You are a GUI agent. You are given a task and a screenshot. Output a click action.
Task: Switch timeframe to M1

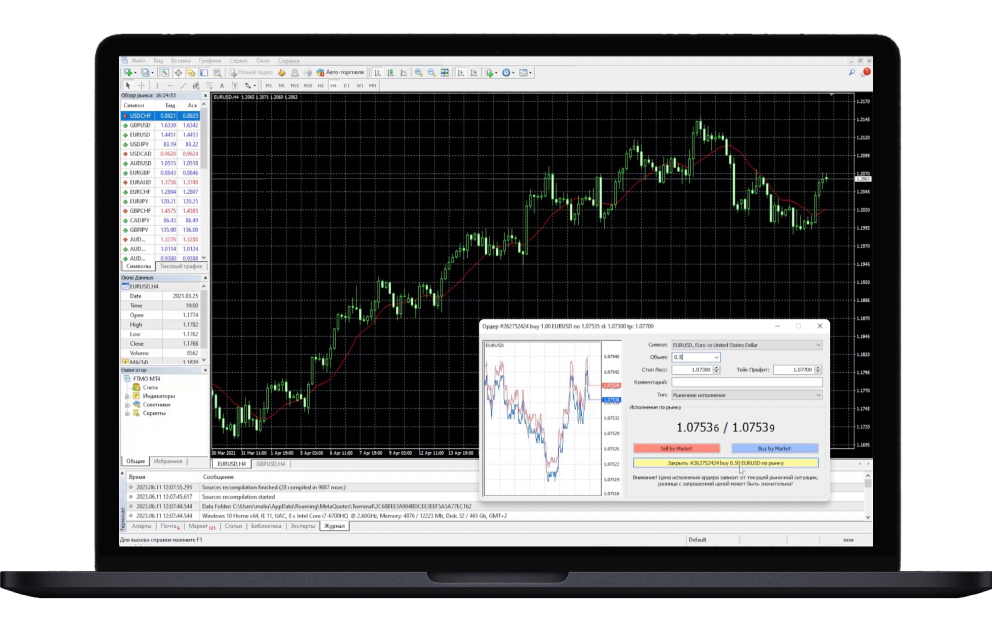coord(269,85)
